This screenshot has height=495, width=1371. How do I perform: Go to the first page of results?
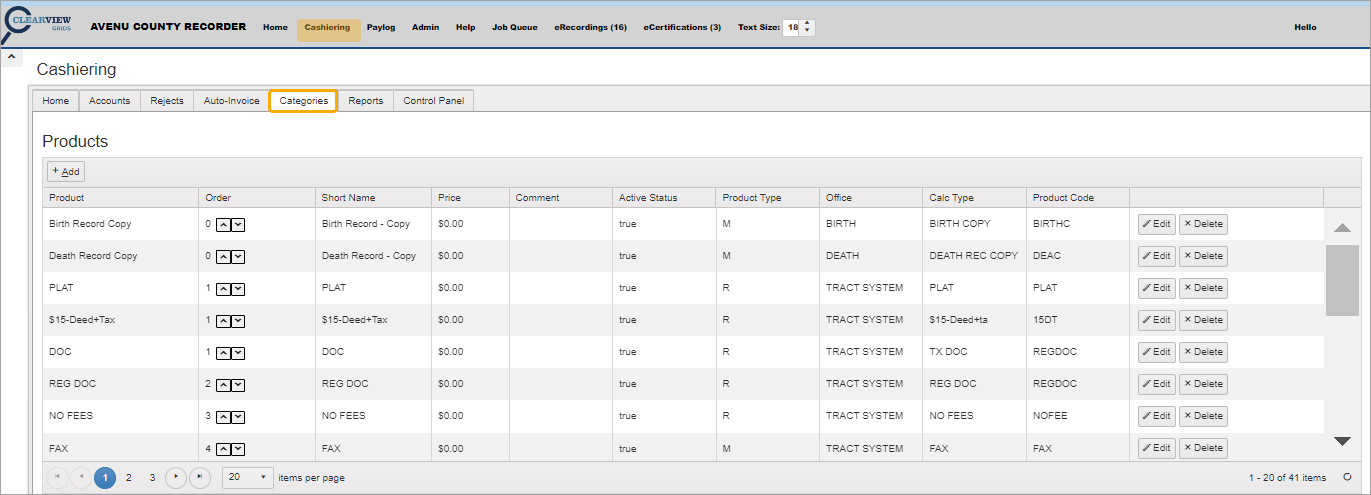[x=57, y=478]
